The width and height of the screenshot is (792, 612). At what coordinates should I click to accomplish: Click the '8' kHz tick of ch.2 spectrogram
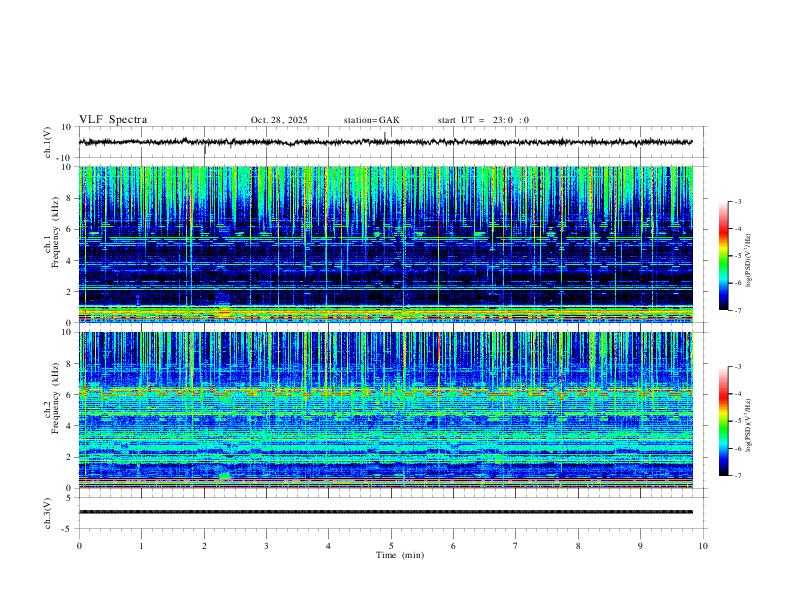pos(69,364)
